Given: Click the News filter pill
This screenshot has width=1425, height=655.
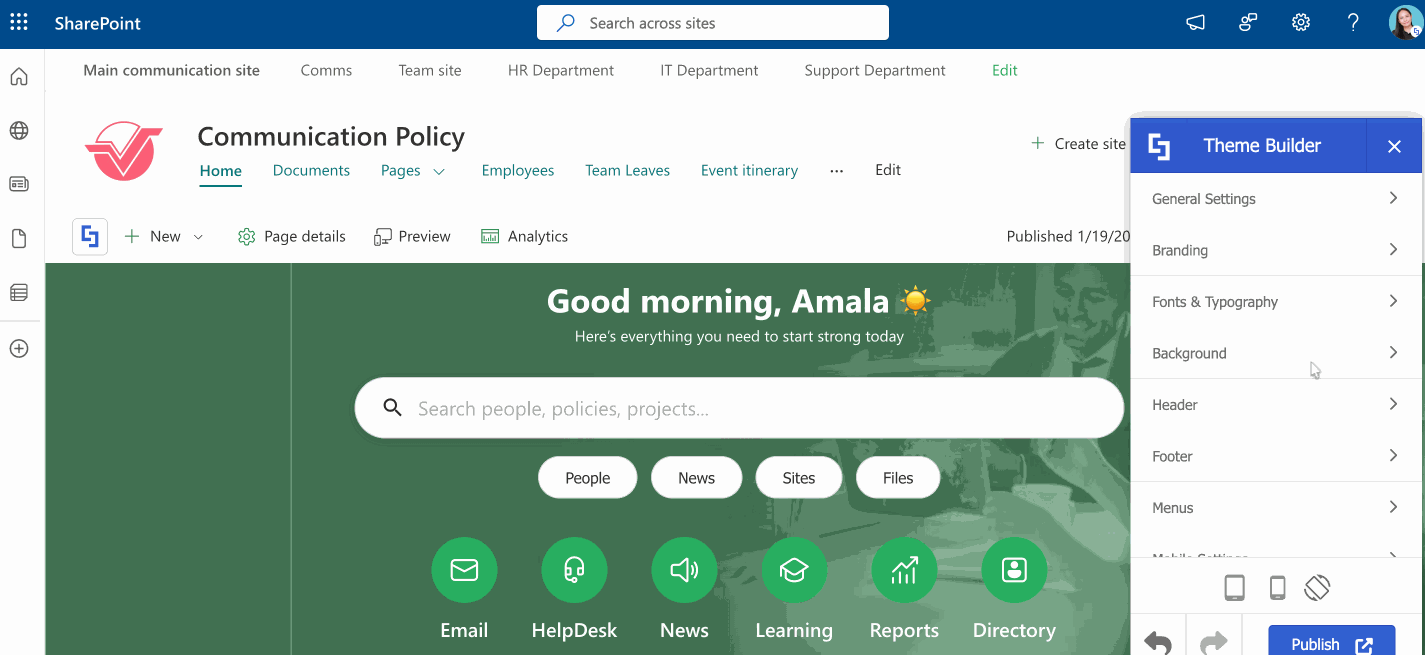Looking at the screenshot, I should pos(696,478).
